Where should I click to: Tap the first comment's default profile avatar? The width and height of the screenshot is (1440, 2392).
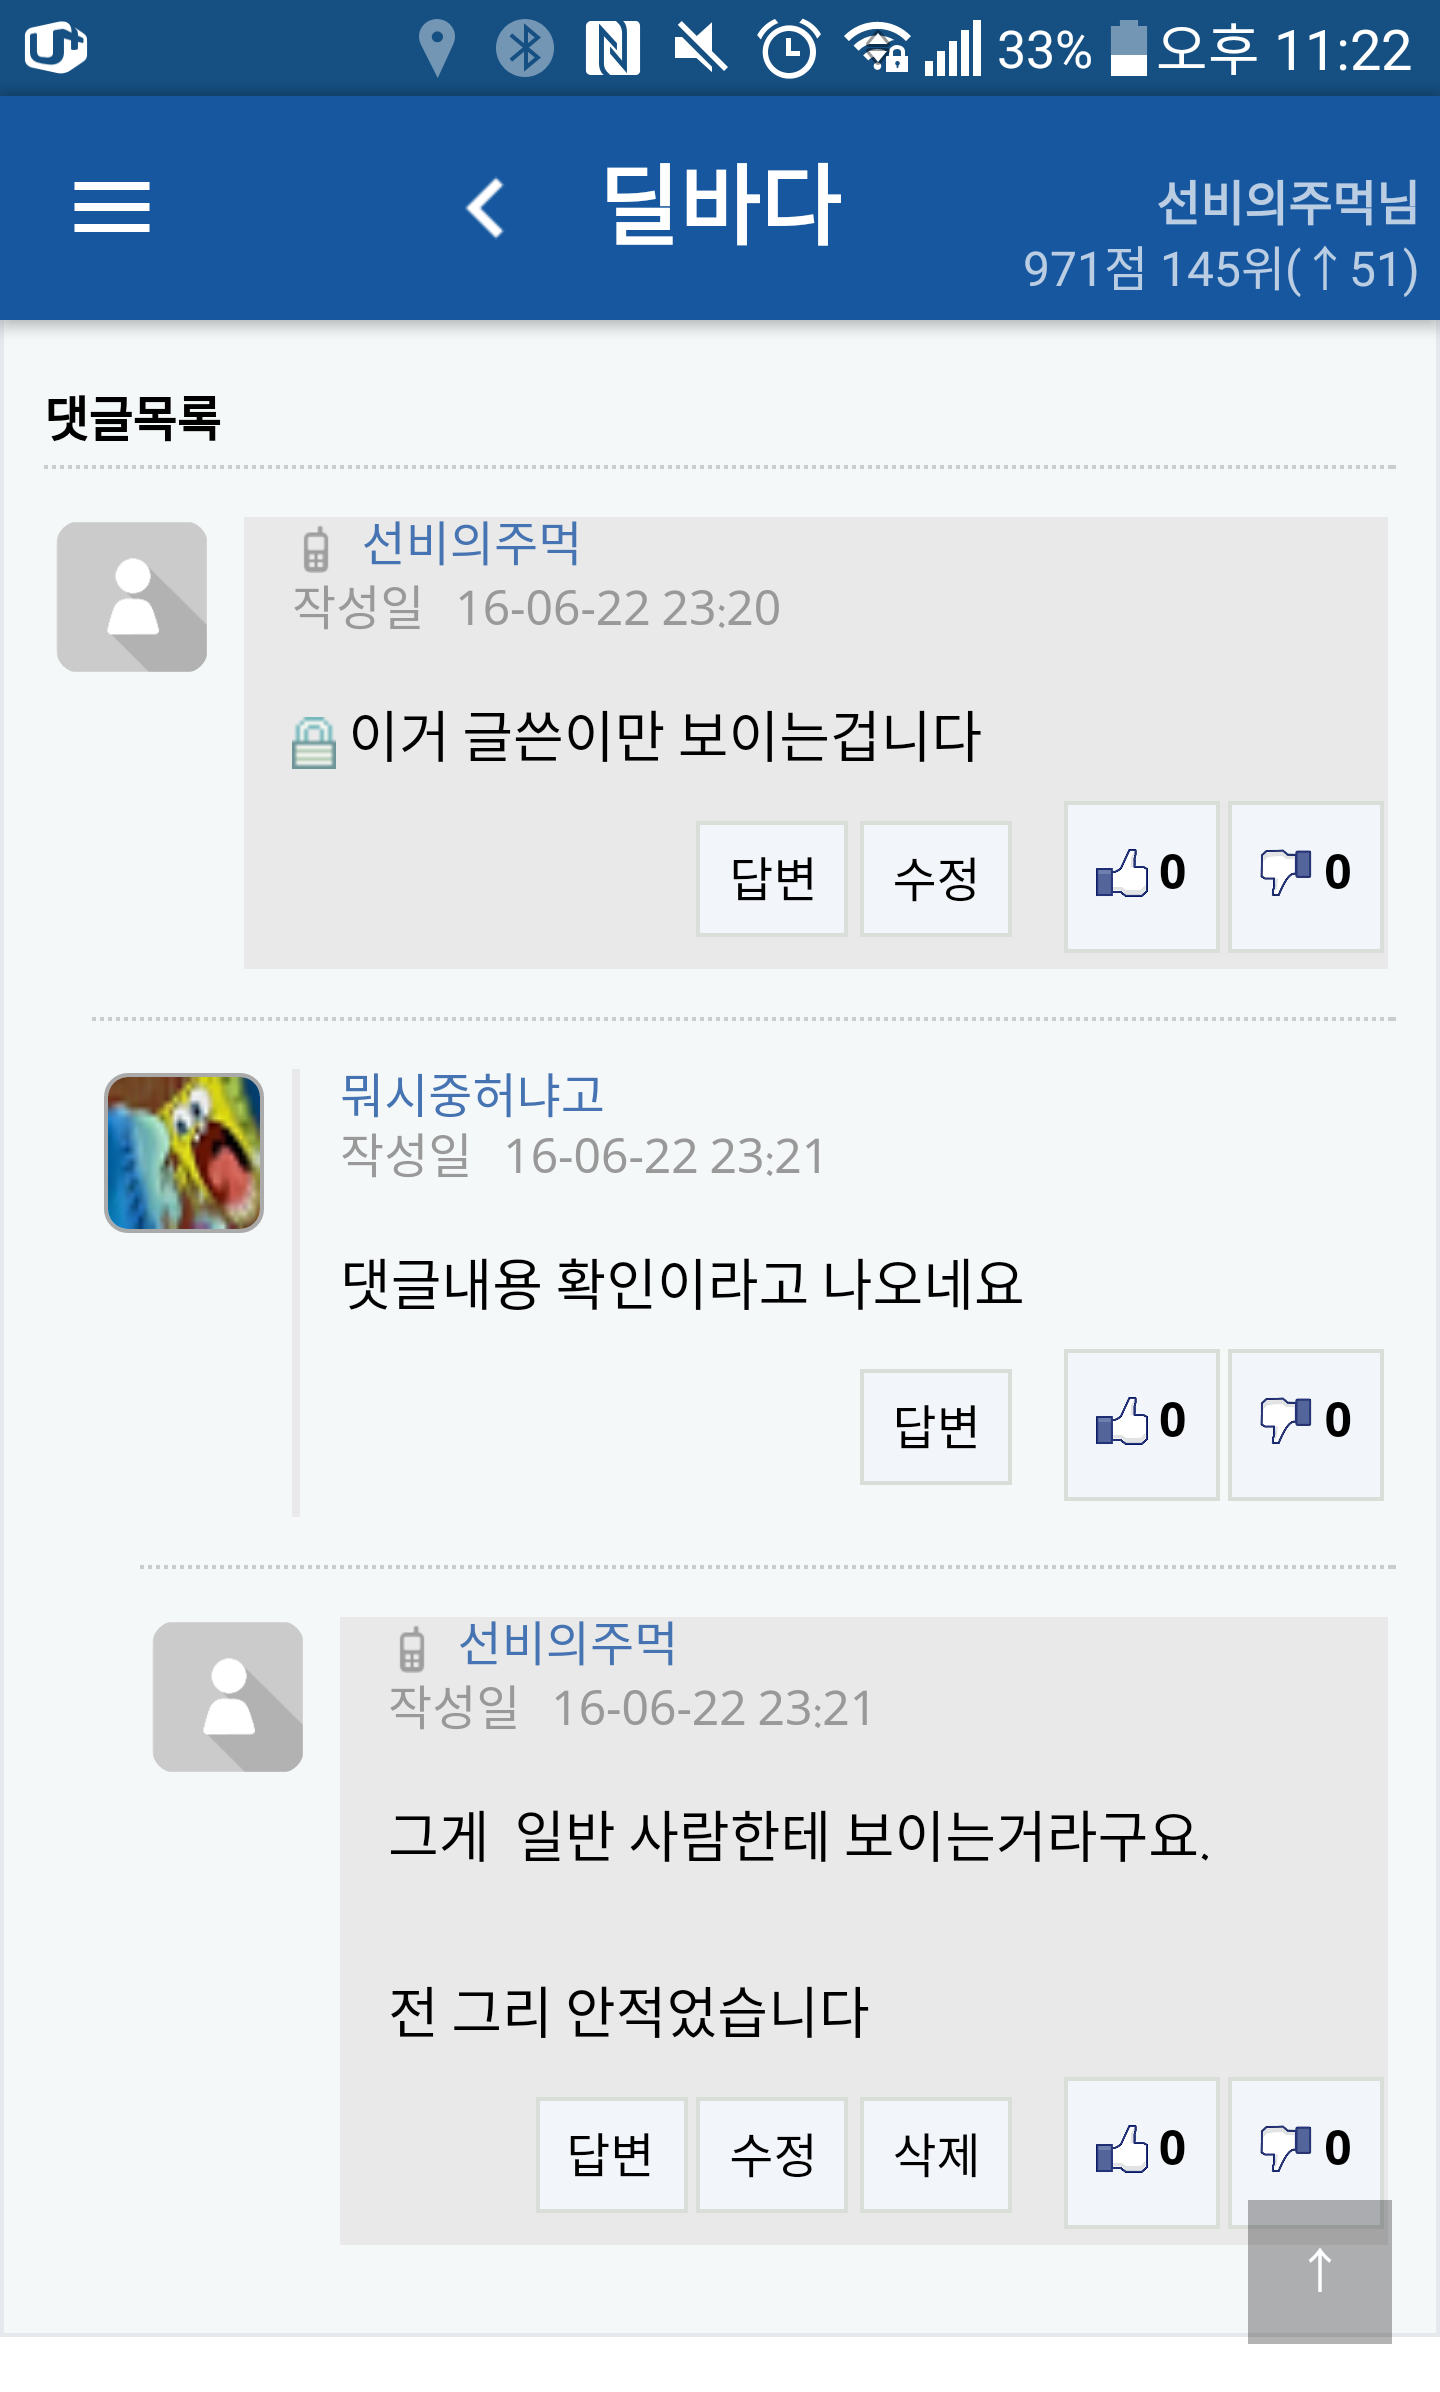[132, 597]
